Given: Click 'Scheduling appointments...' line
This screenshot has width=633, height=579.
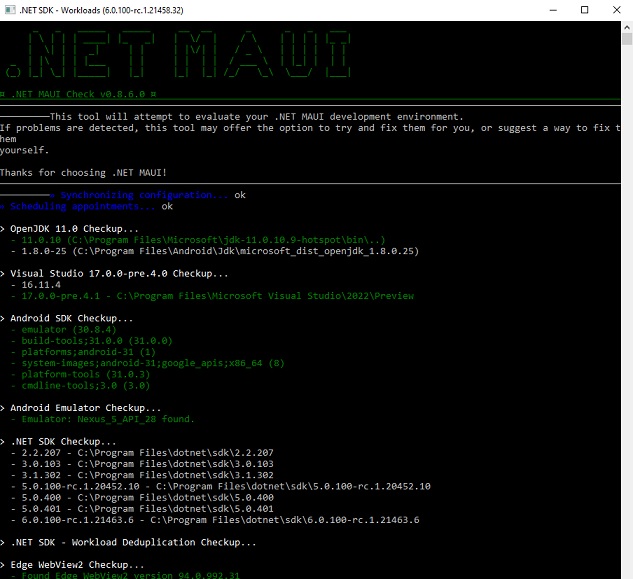Looking at the screenshot, I should pos(86,206).
